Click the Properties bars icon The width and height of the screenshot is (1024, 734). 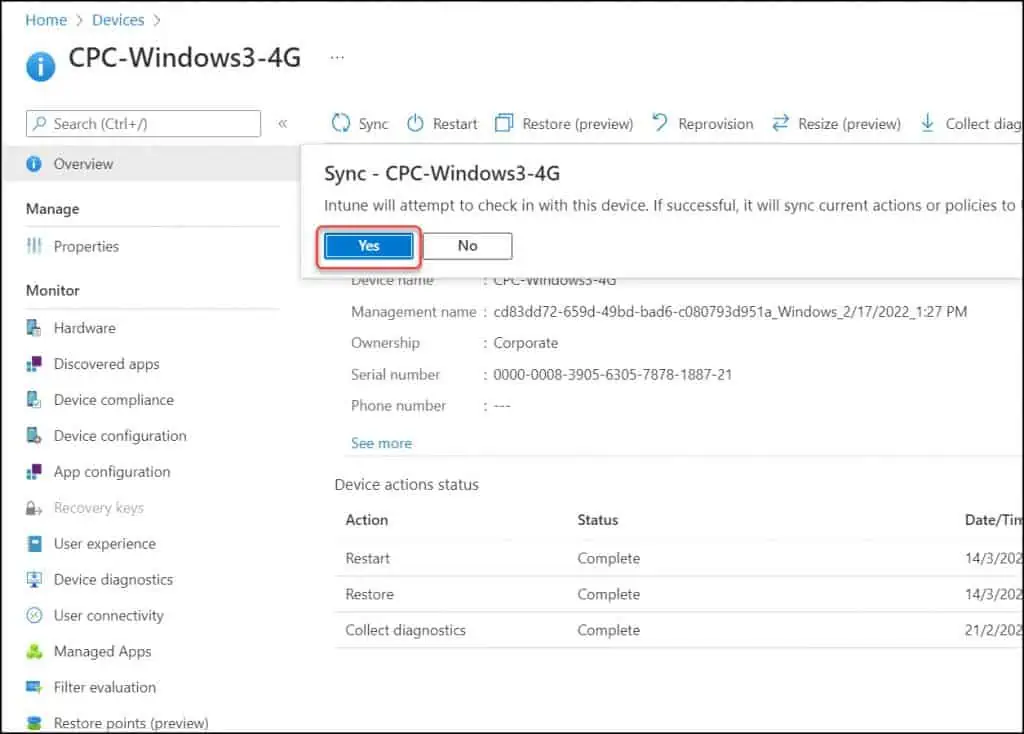tap(34, 246)
